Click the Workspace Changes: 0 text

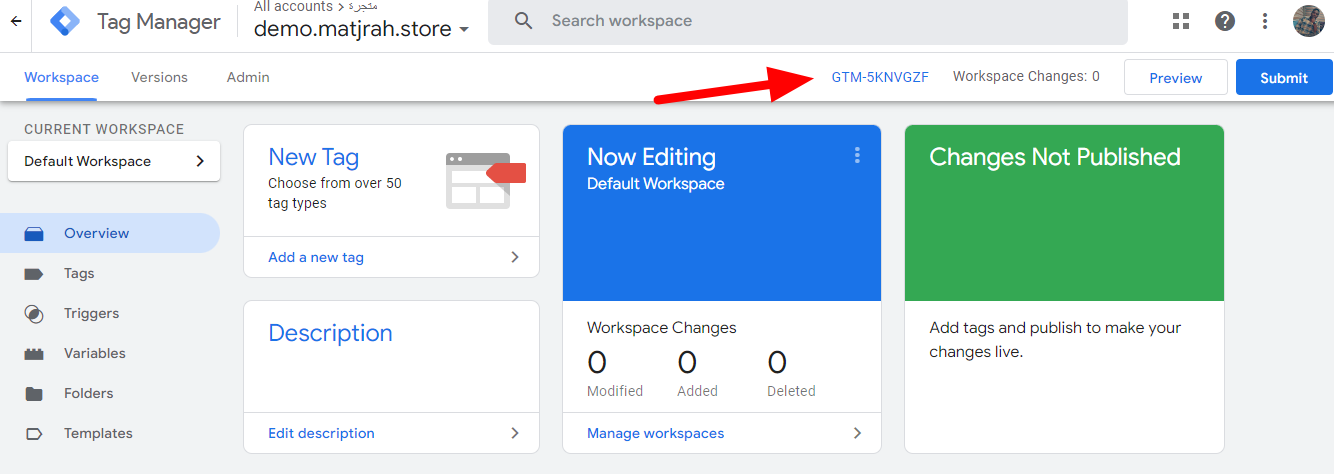(x=1026, y=76)
